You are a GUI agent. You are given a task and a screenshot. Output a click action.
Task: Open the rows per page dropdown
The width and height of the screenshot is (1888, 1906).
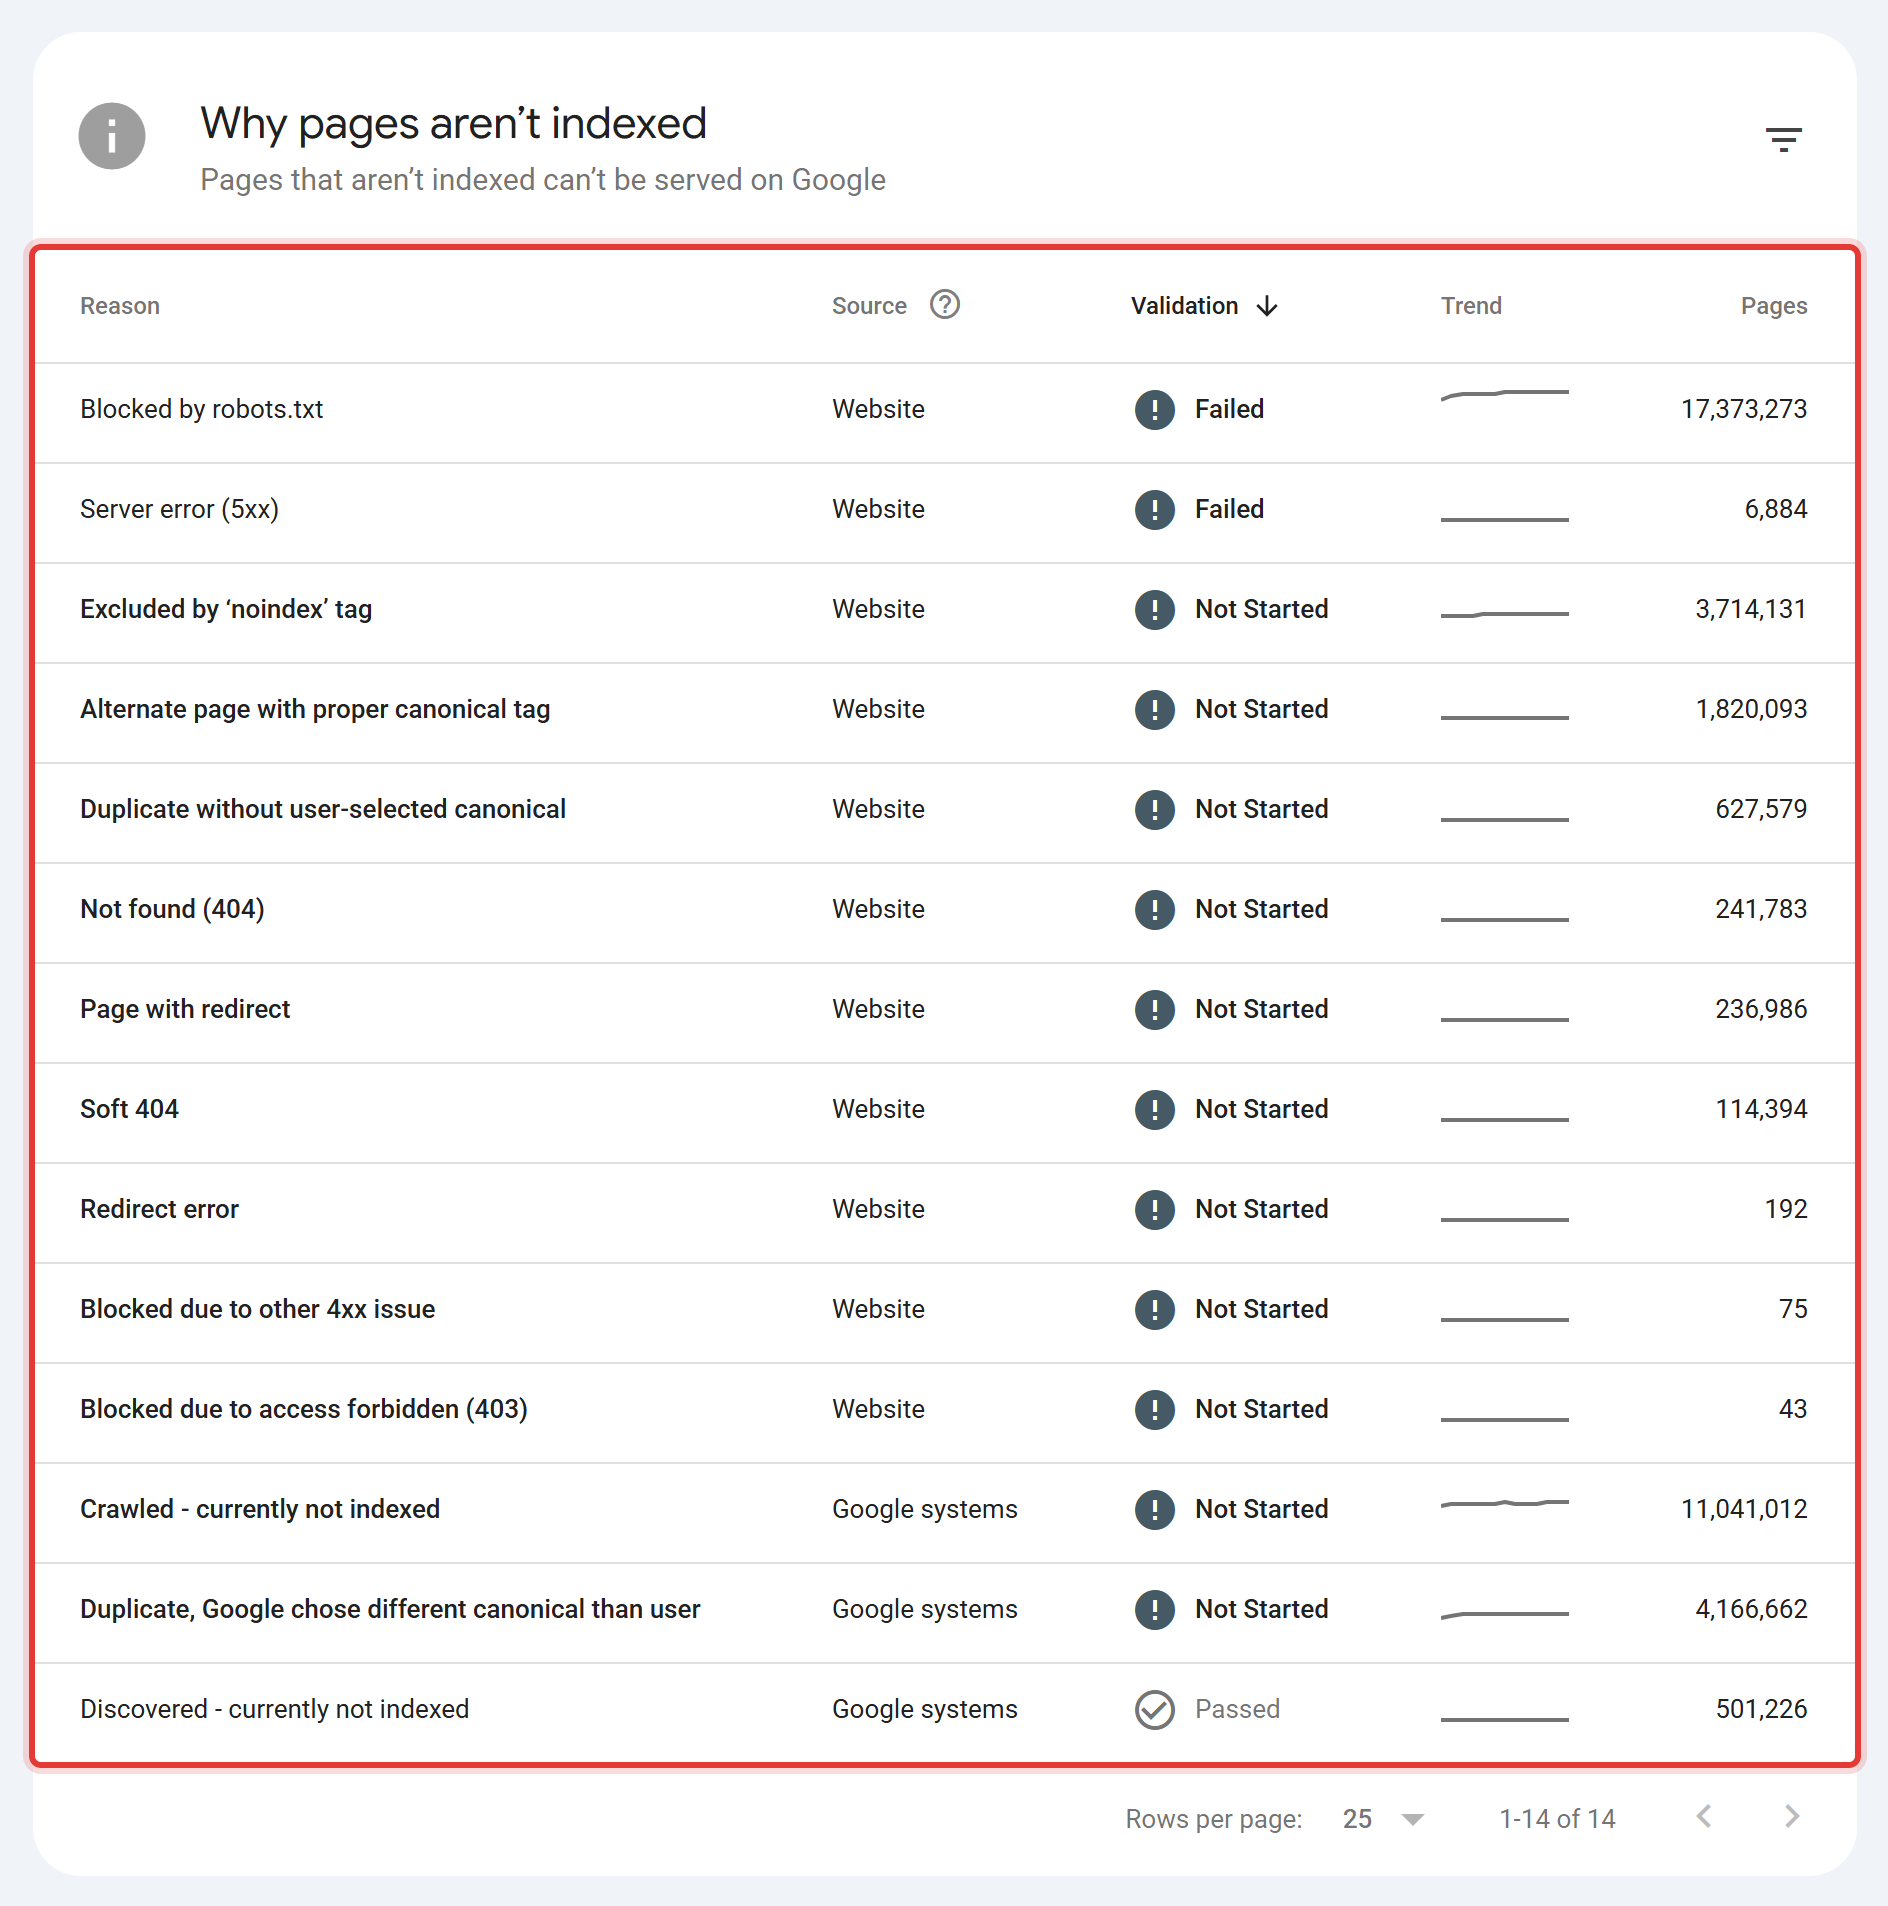pos(1383,1819)
